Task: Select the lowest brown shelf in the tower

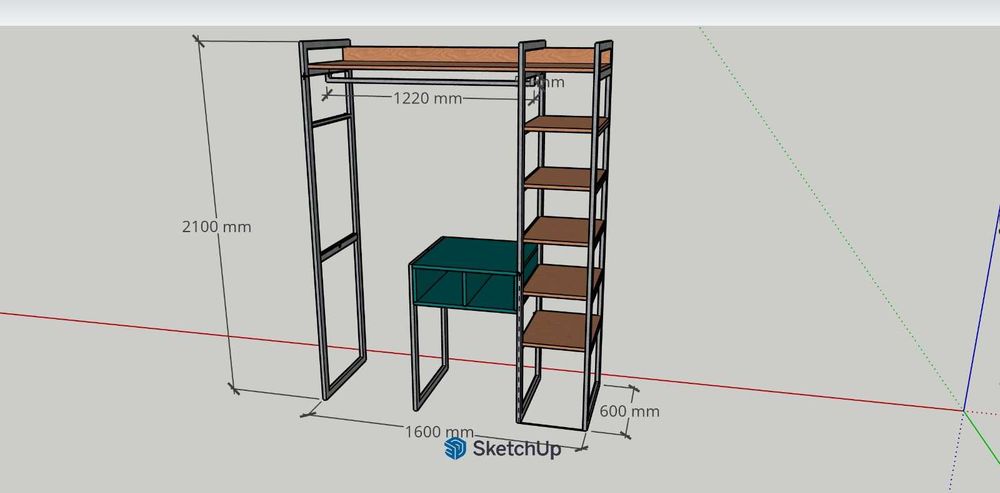Action: click(x=561, y=330)
